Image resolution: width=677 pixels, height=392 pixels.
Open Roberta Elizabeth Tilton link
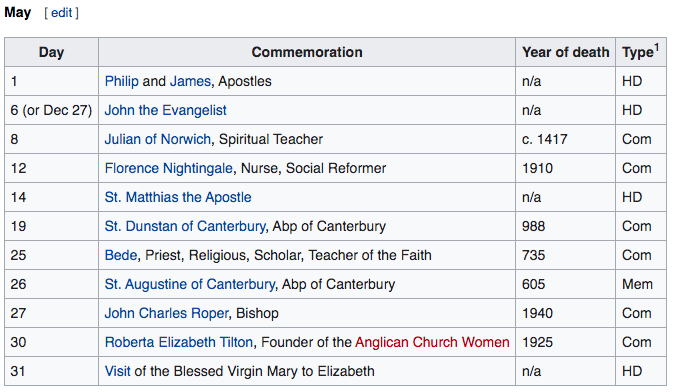179,342
